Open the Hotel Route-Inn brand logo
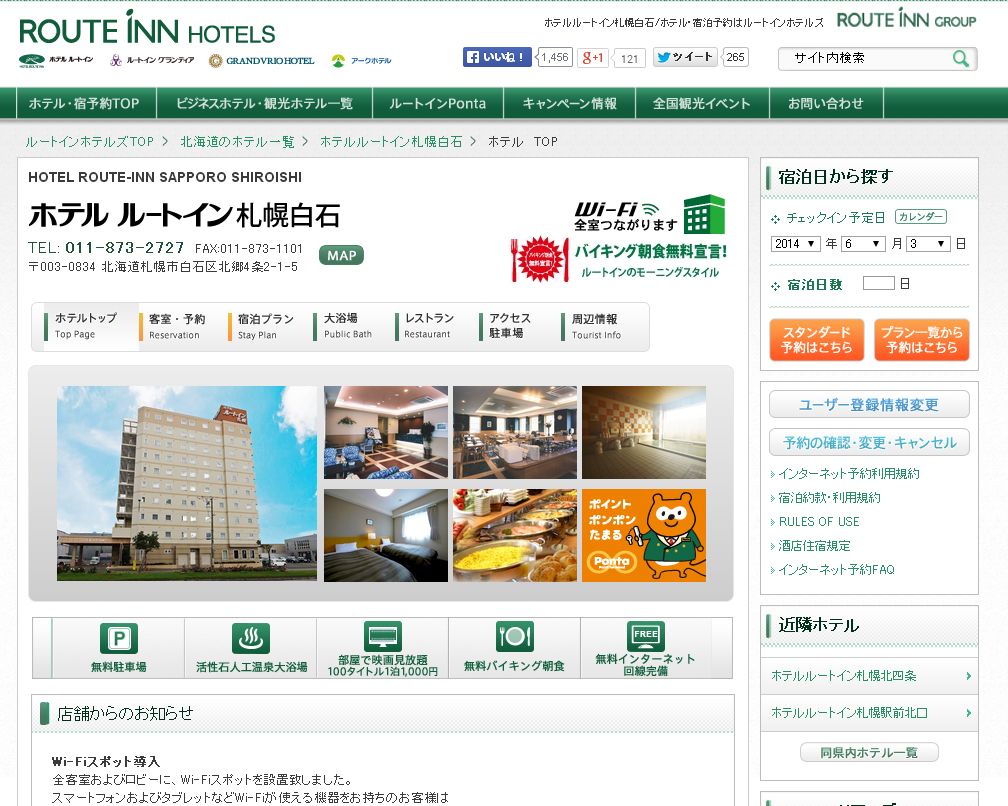The image size is (1008, 806). click(x=56, y=61)
